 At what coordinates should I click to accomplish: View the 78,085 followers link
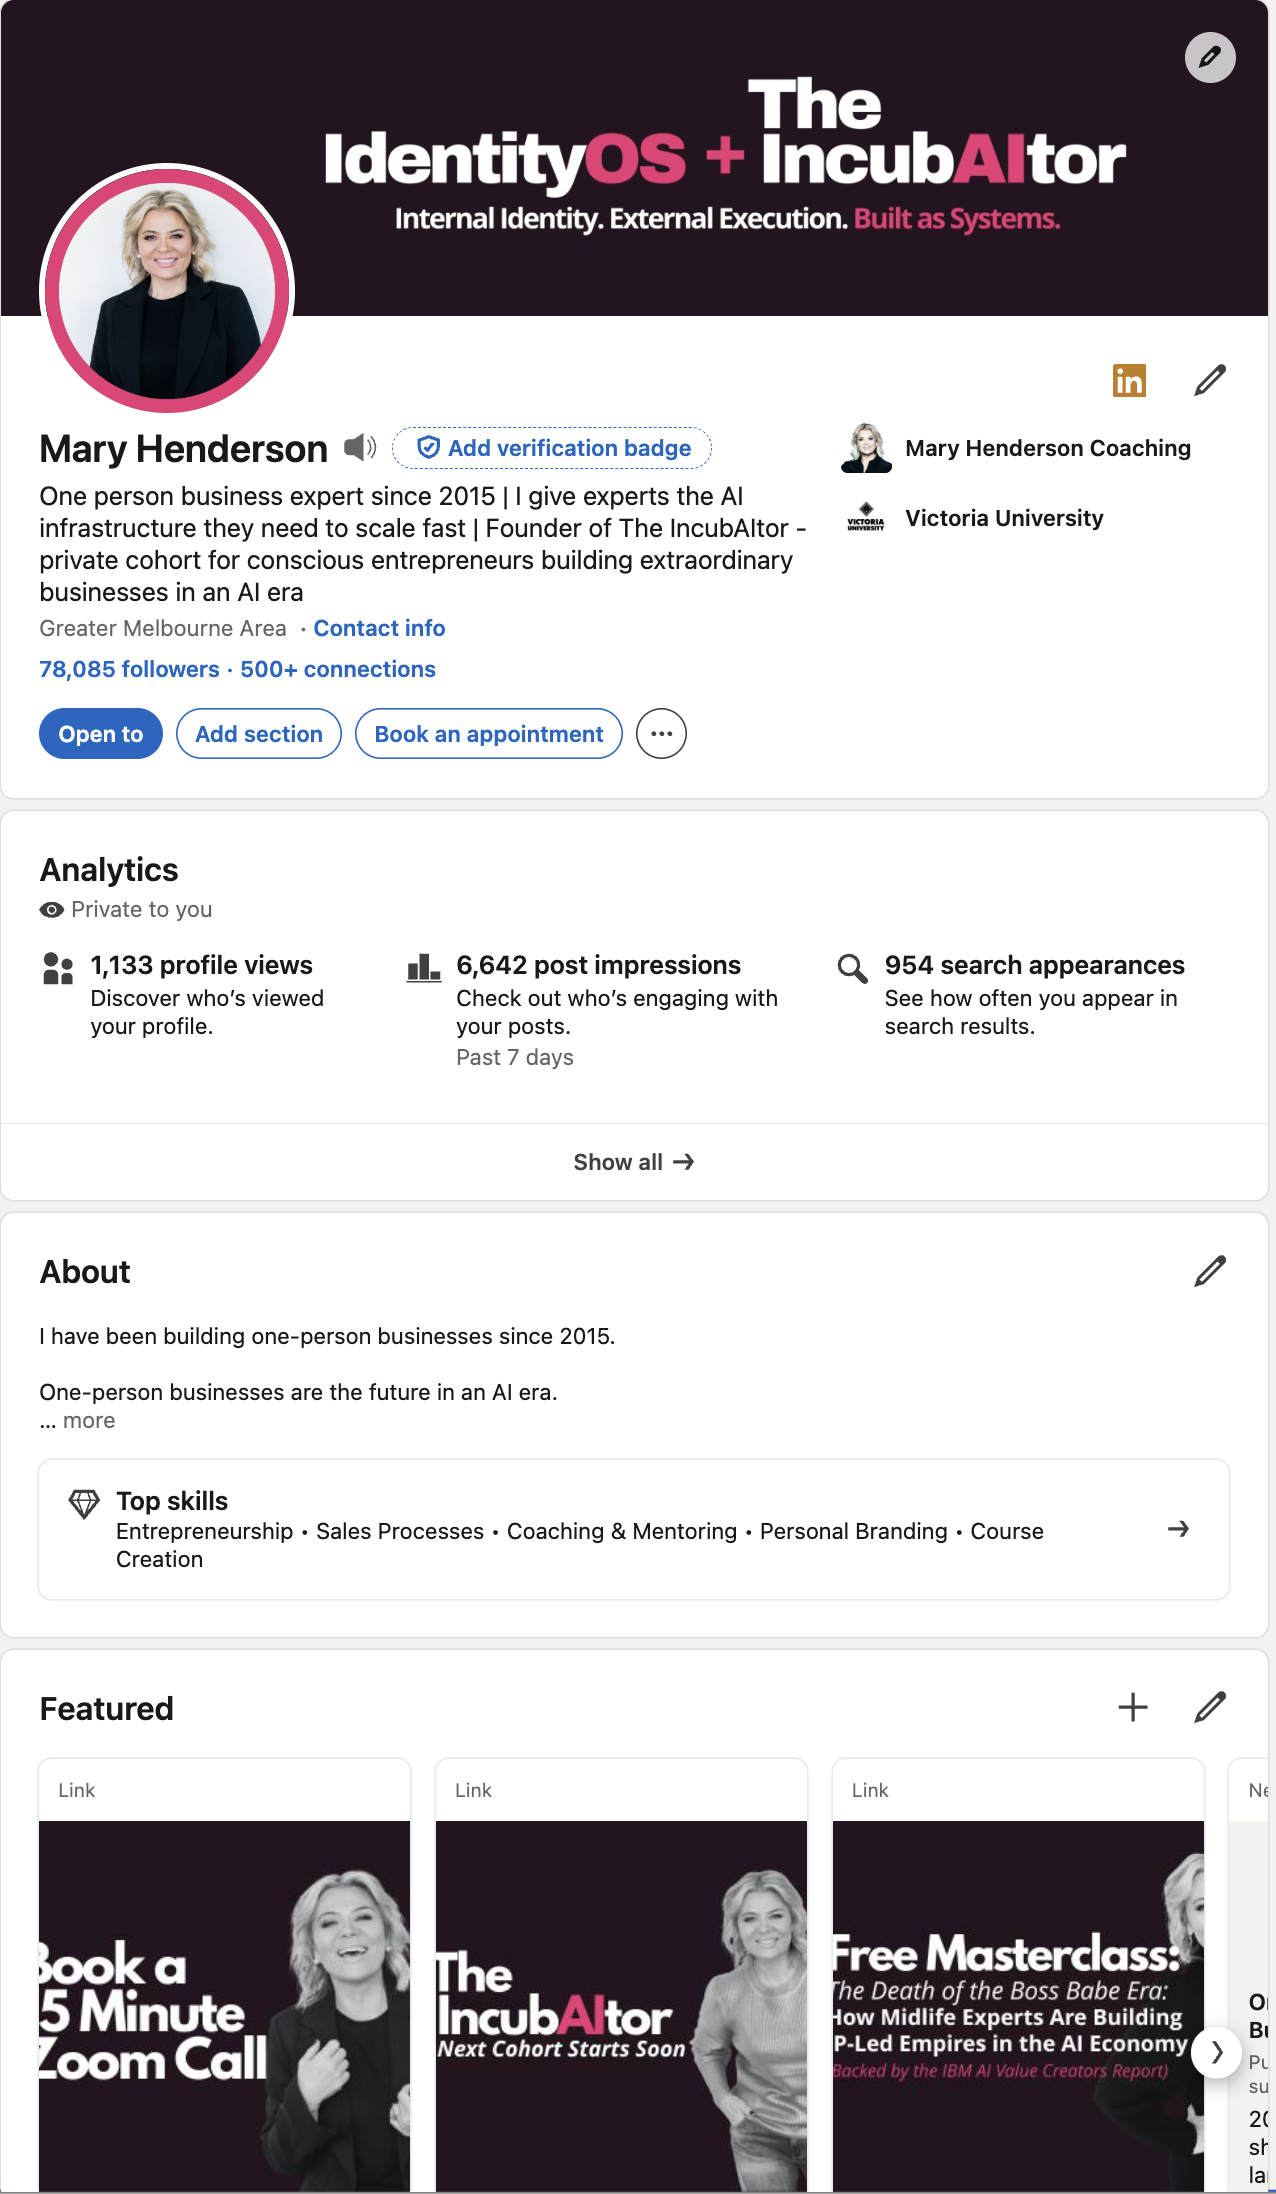click(x=129, y=669)
